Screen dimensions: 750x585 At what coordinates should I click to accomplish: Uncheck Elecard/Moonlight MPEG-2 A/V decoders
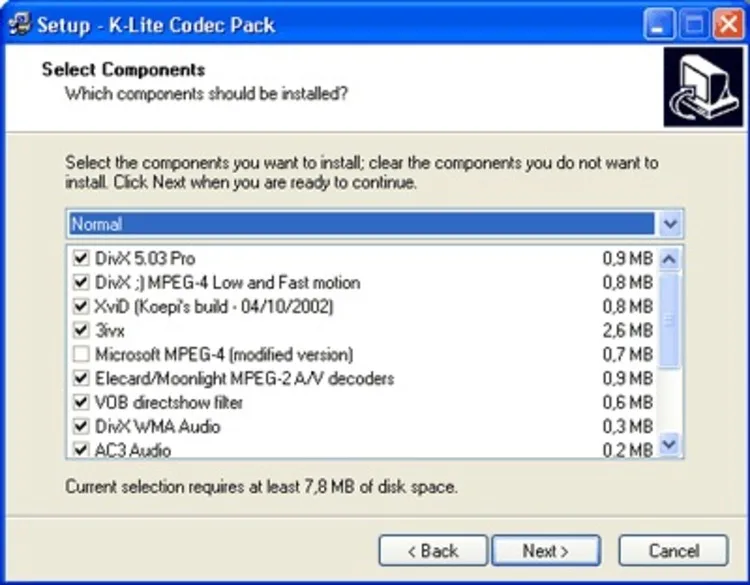point(81,378)
